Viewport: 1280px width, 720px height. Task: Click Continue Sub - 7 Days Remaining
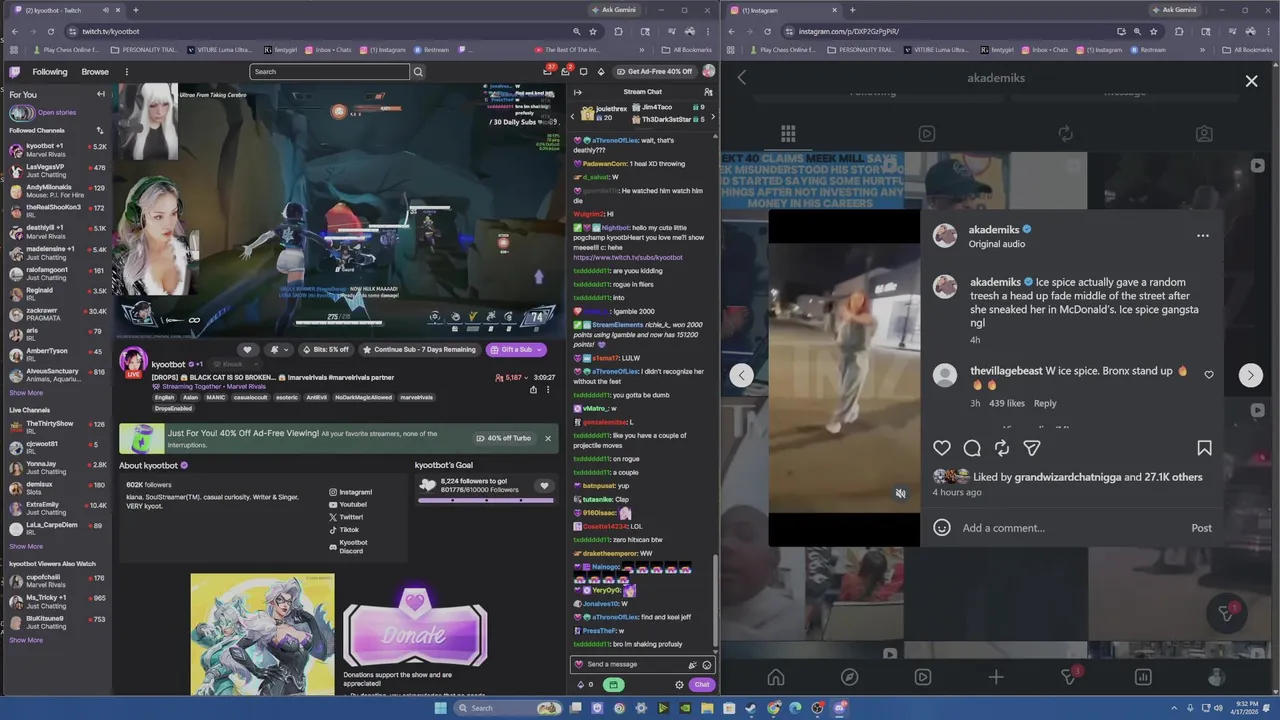[419, 349]
